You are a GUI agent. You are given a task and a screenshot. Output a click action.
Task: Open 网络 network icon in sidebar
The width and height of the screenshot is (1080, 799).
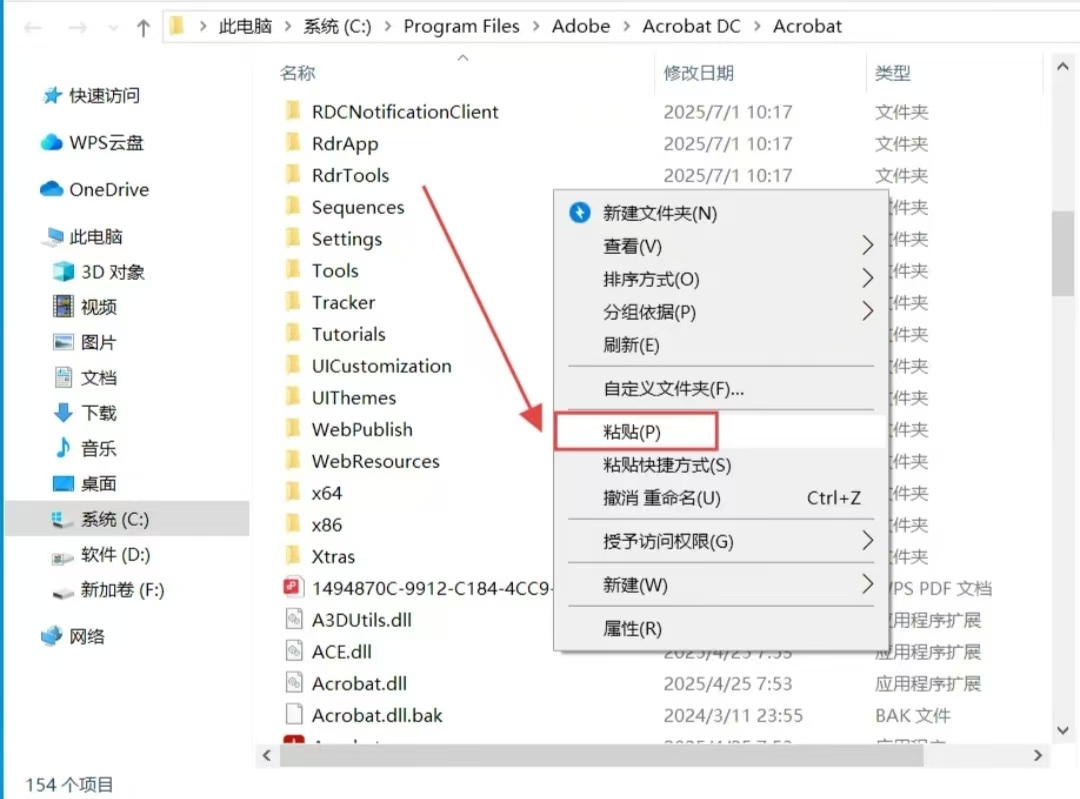click(x=52, y=636)
